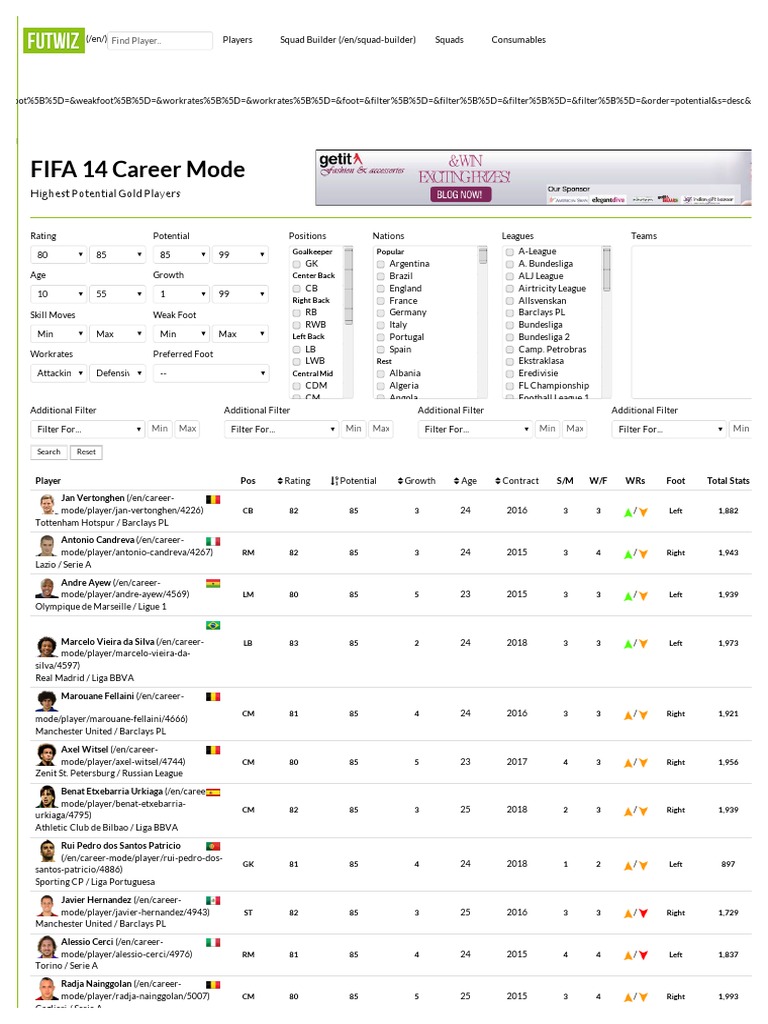Click the FUTWIZ logo
Image resolution: width=768 pixels, height=1024 pixels.
coord(53,40)
